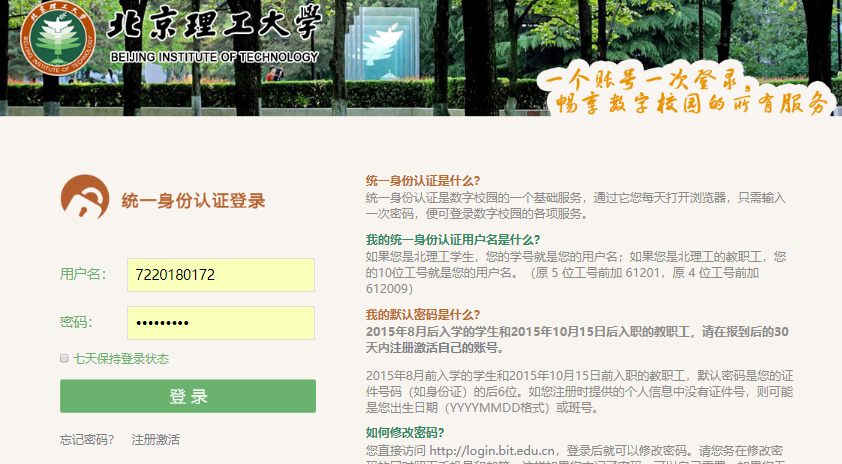842x464 pixels.
Task: Click the 北京理工大学 calligraphy title
Action: 214,24
